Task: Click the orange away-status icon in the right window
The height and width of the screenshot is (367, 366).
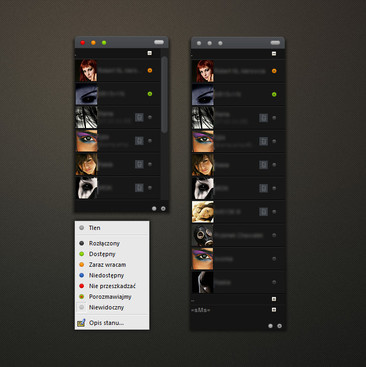Action: click(274, 71)
